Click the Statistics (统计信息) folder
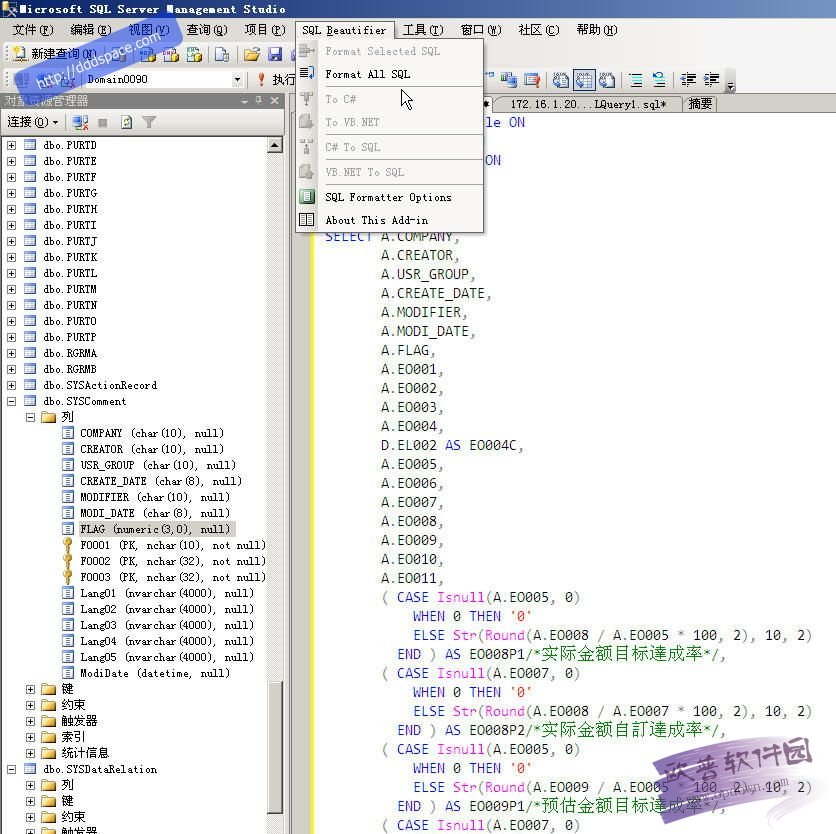The width and height of the screenshot is (836, 834). [85, 753]
